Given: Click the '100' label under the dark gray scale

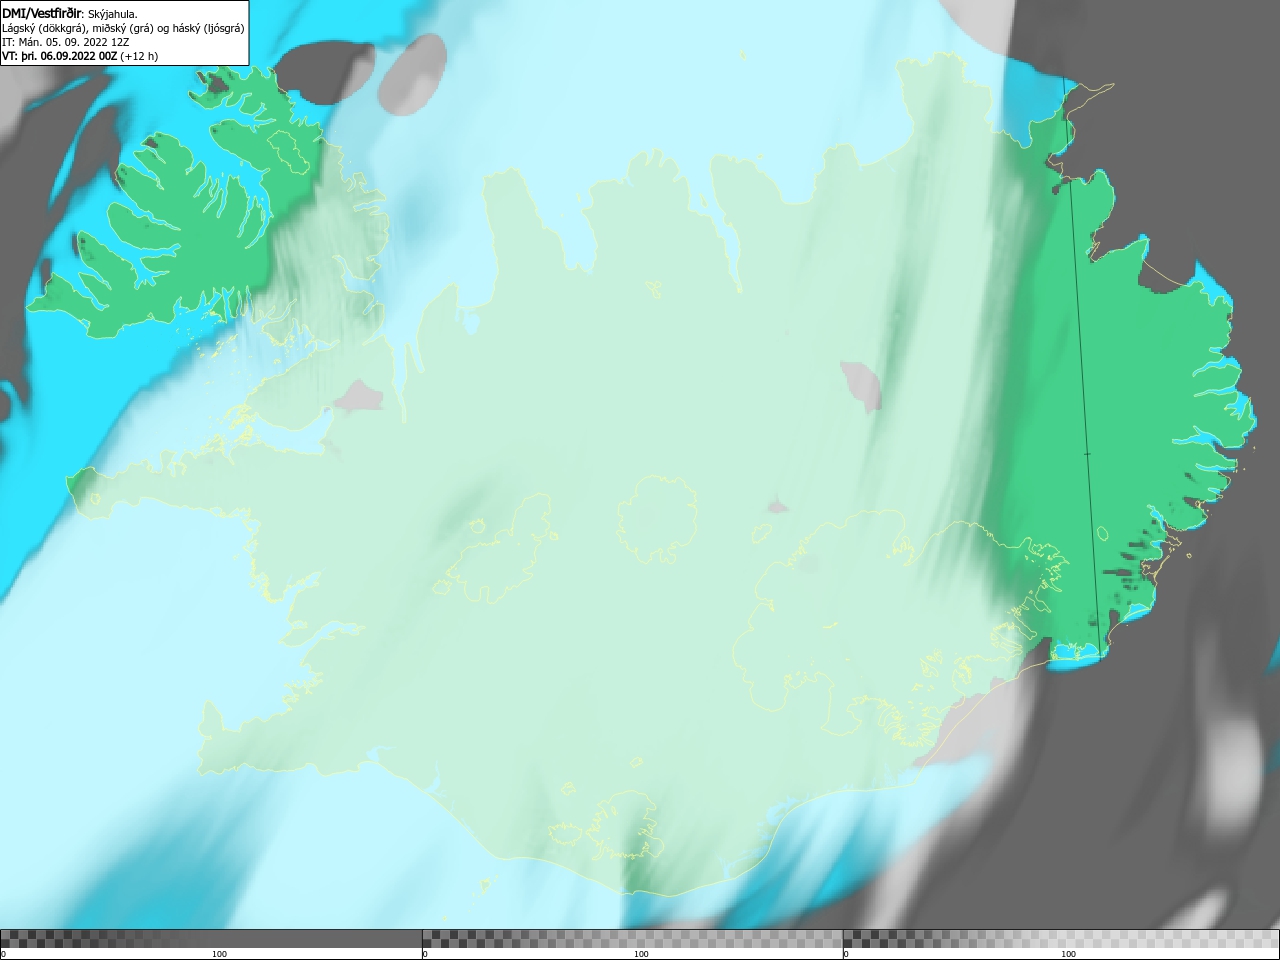Looking at the screenshot, I should click(219, 954).
